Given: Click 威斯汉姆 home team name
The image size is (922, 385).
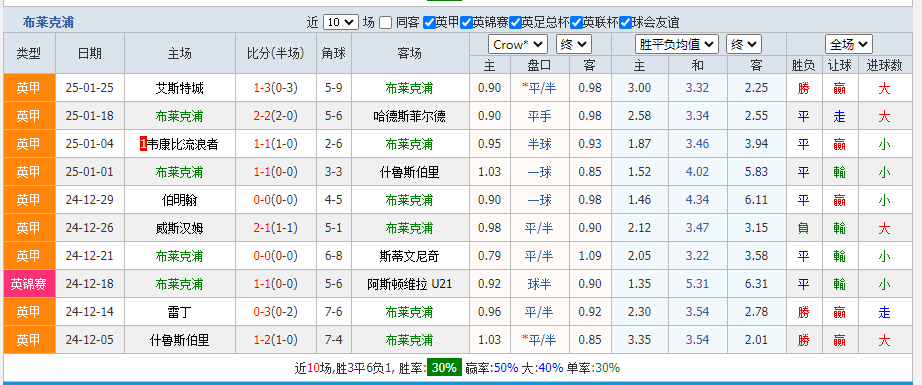Looking at the screenshot, I should (179, 228).
